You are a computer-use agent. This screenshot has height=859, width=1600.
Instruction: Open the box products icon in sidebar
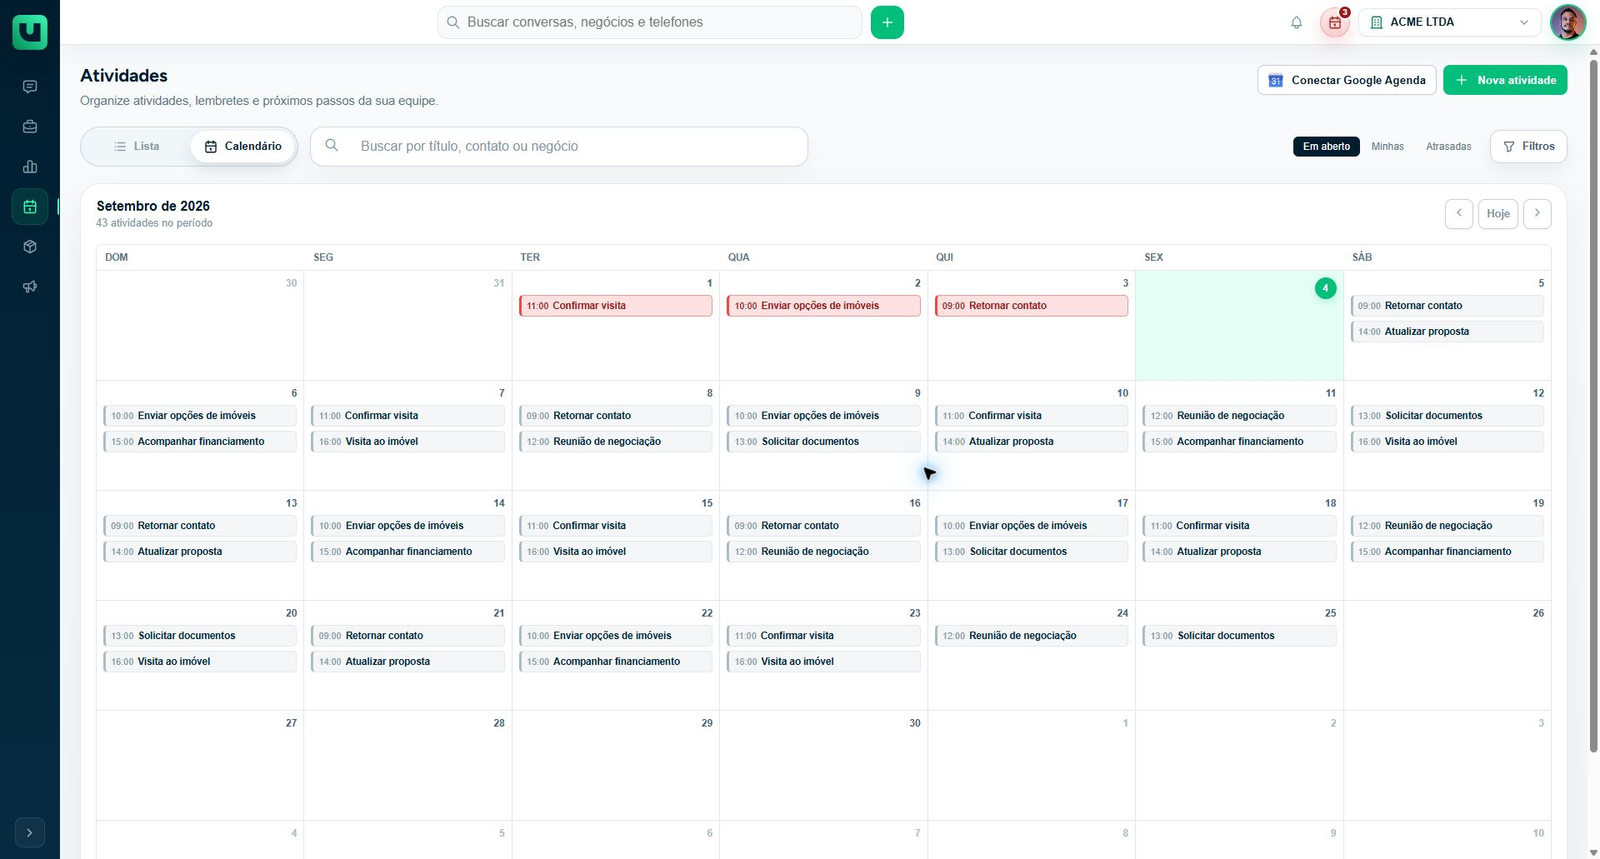(x=30, y=247)
